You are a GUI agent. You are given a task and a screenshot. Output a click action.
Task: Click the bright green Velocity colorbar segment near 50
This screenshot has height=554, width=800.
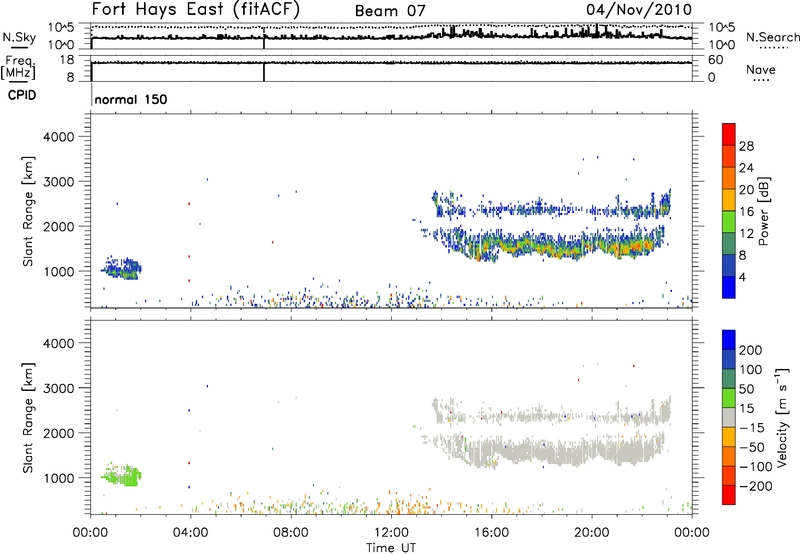pos(729,398)
